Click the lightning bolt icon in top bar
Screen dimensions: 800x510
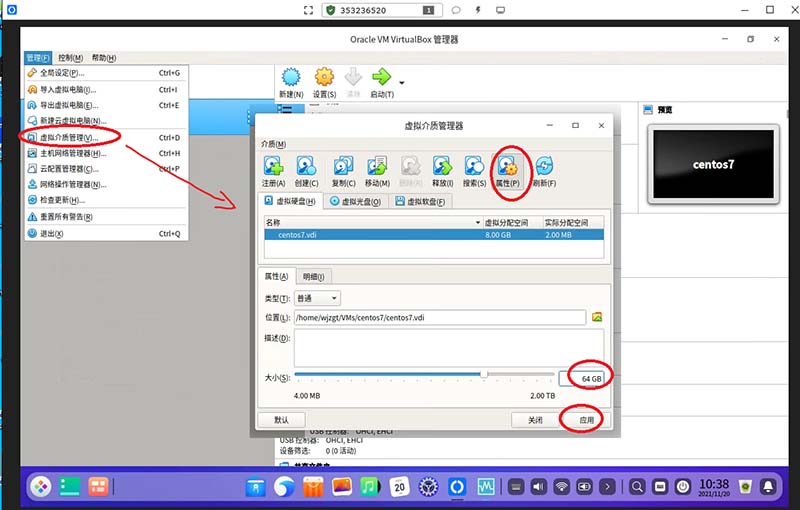click(x=478, y=10)
